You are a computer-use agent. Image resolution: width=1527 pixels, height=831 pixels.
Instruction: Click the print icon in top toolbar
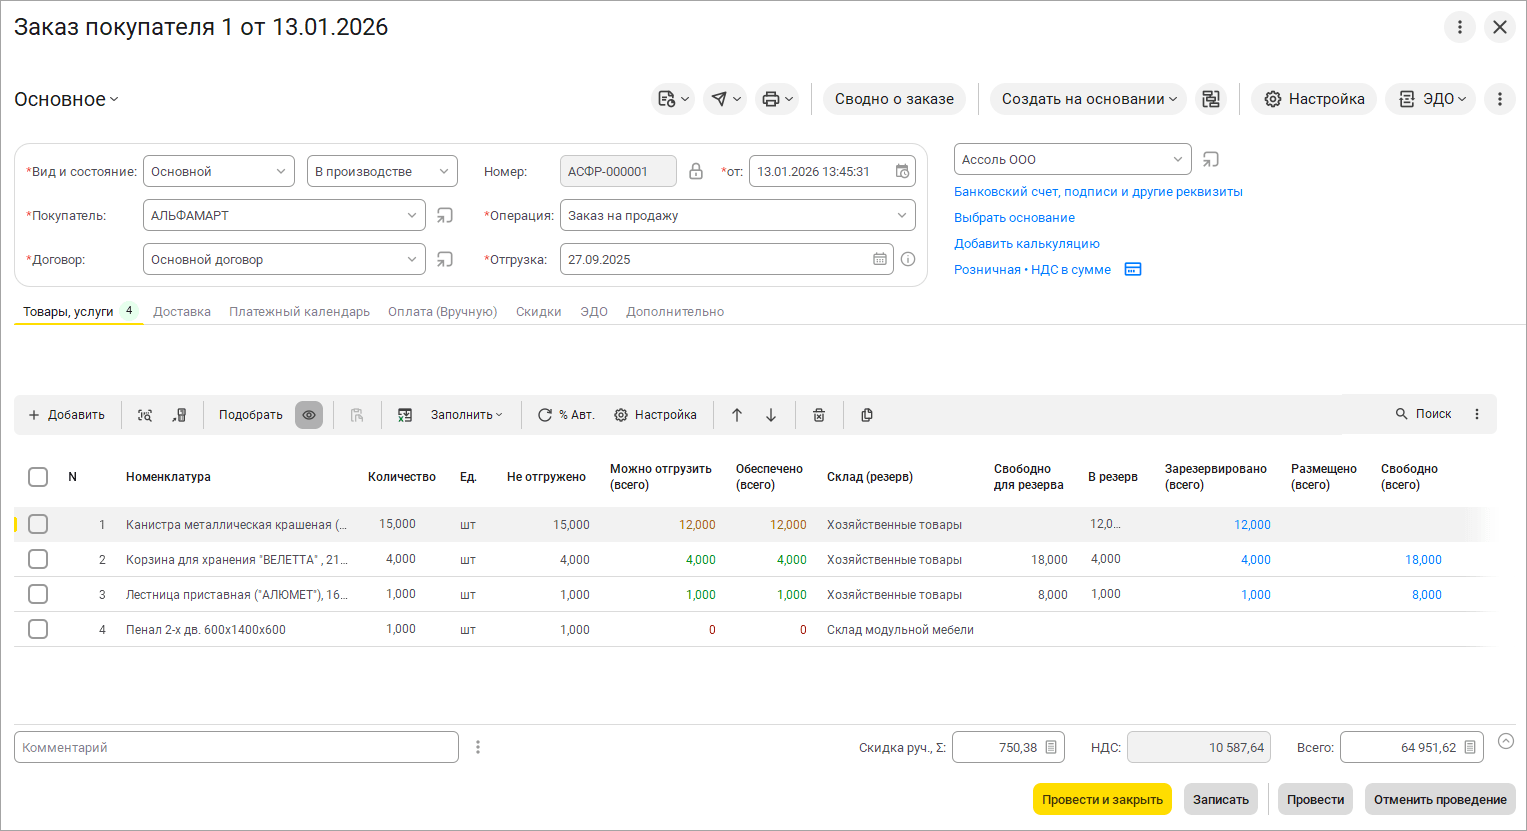point(771,99)
